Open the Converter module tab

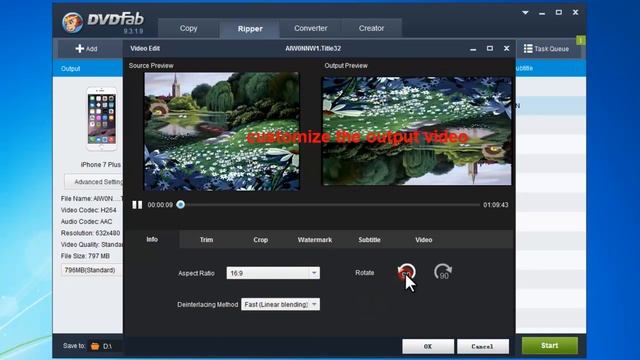pyautogui.click(x=311, y=29)
